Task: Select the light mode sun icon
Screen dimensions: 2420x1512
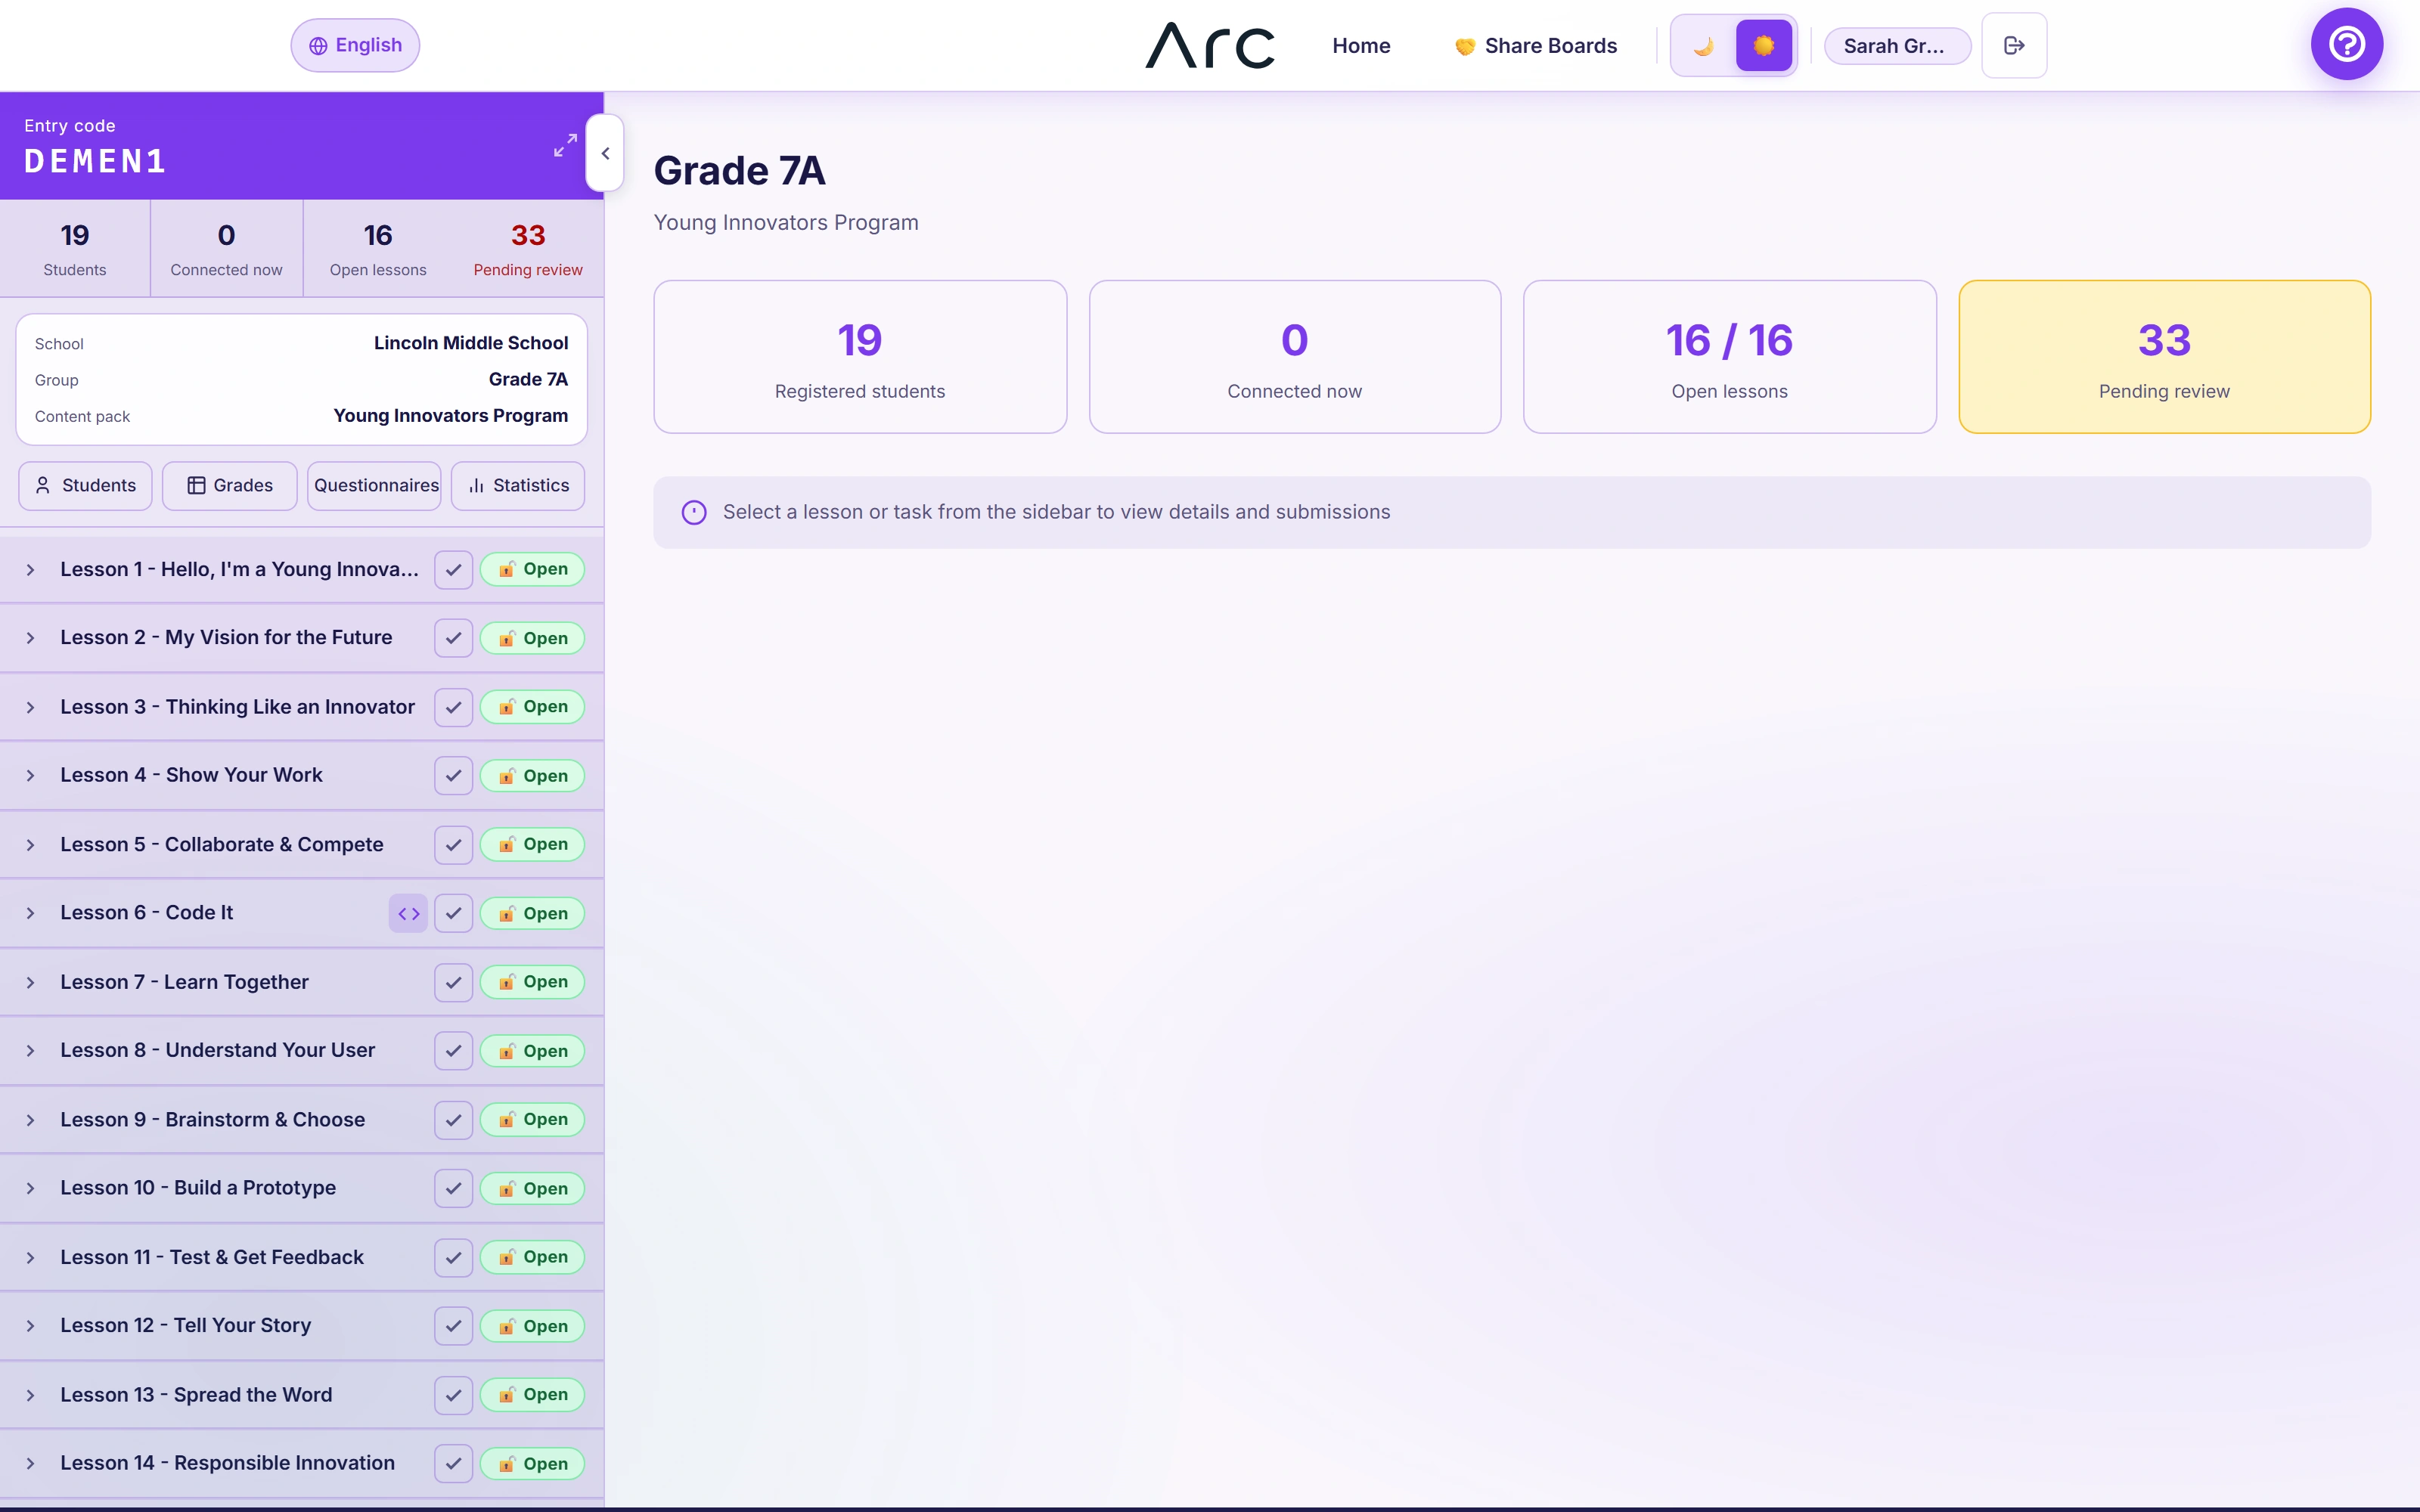Action: point(1763,45)
